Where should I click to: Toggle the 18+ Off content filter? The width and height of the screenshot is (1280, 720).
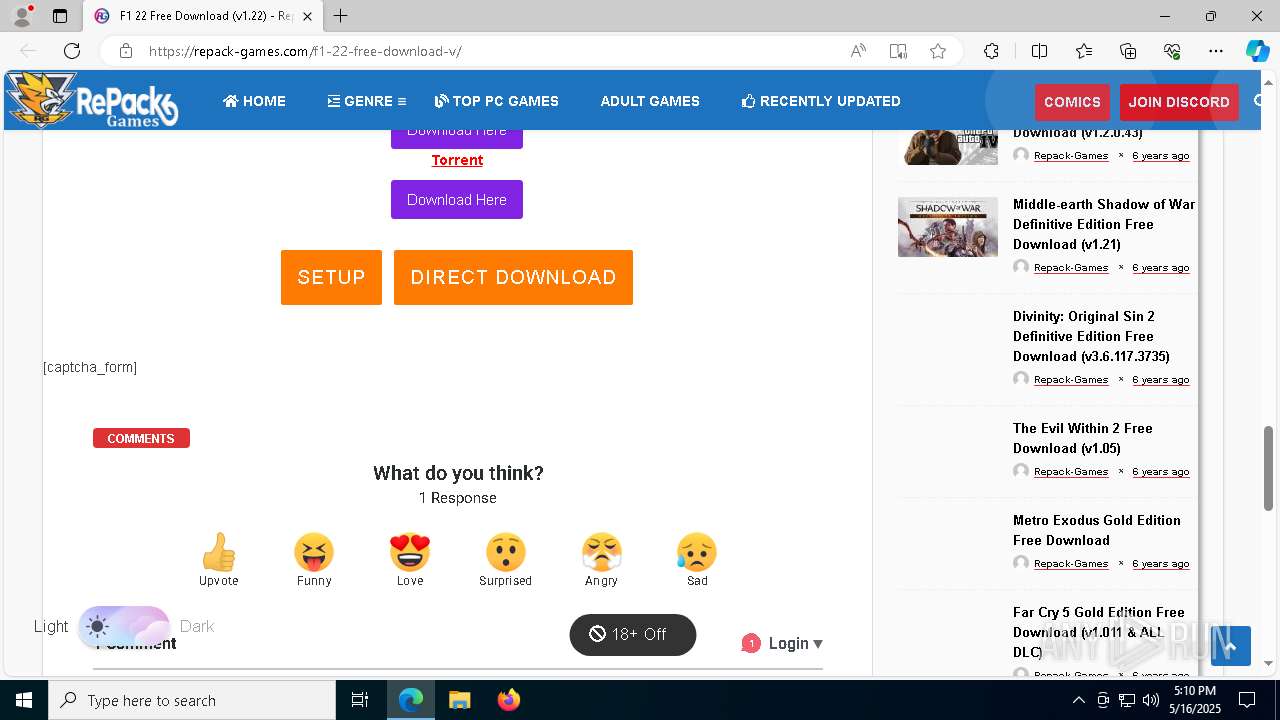(x=633, y=634)
